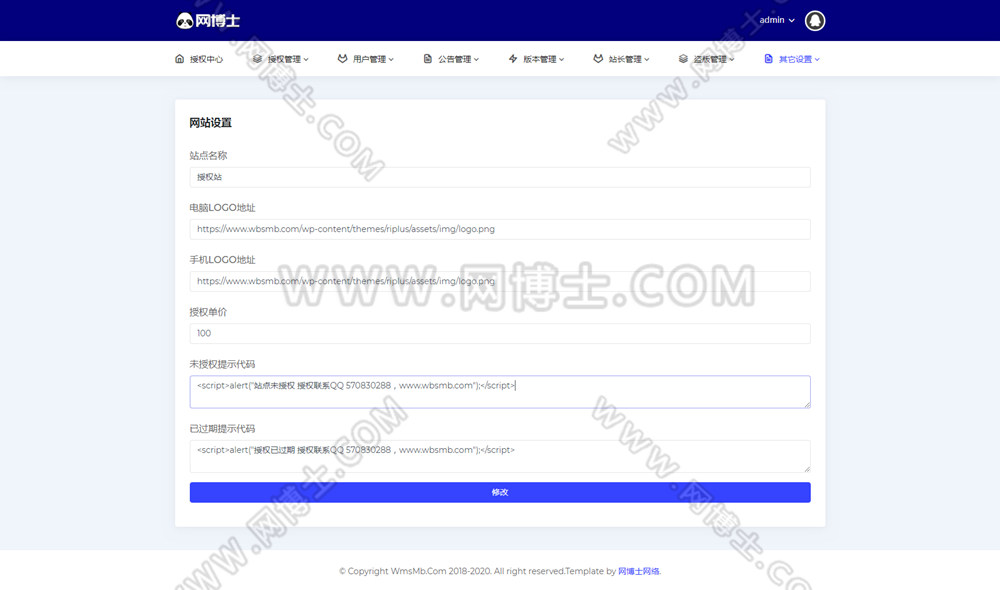Click the 网站设置 heading
Screen dimensions: 1000x590
pos(210,122)
